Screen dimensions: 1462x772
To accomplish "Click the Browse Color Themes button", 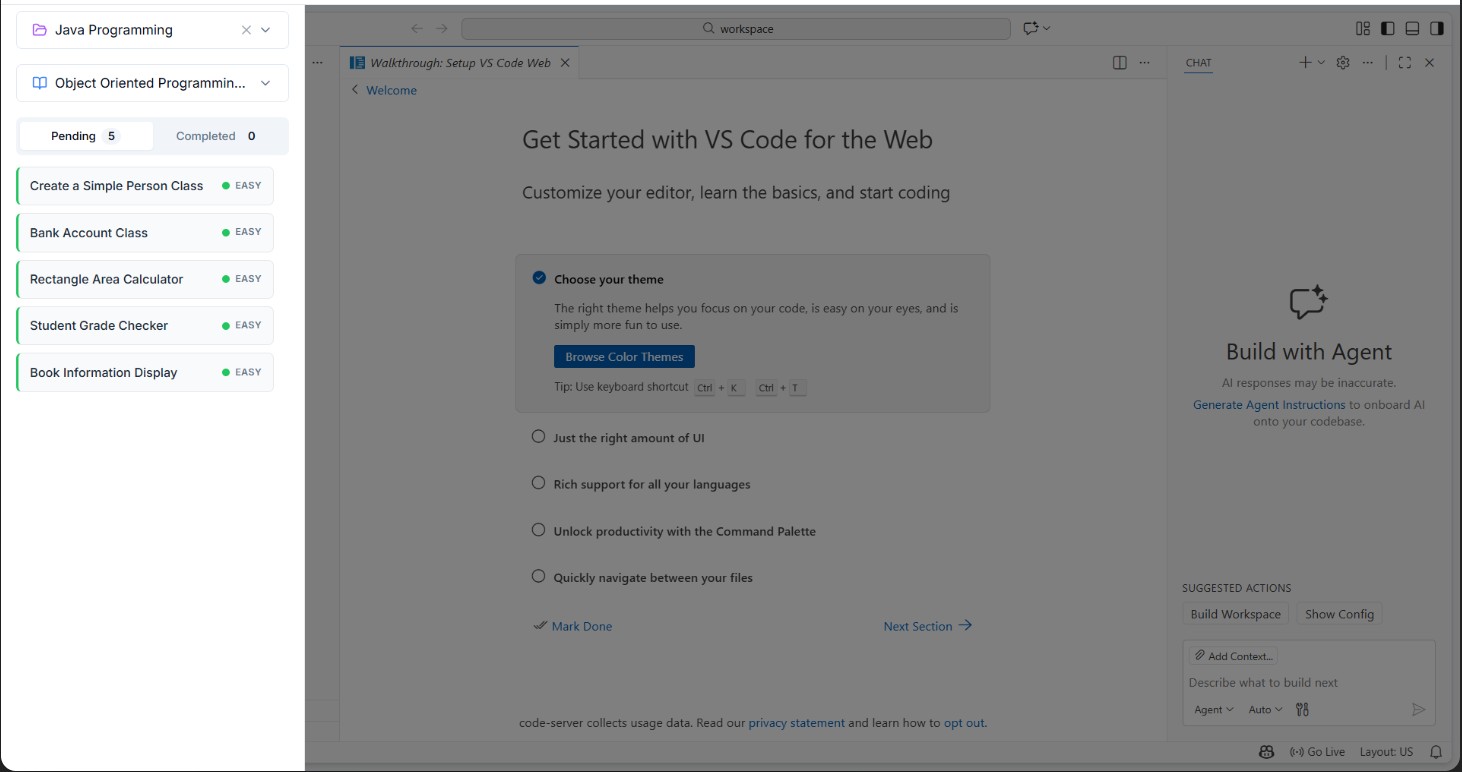I will (x=624, y=356).
